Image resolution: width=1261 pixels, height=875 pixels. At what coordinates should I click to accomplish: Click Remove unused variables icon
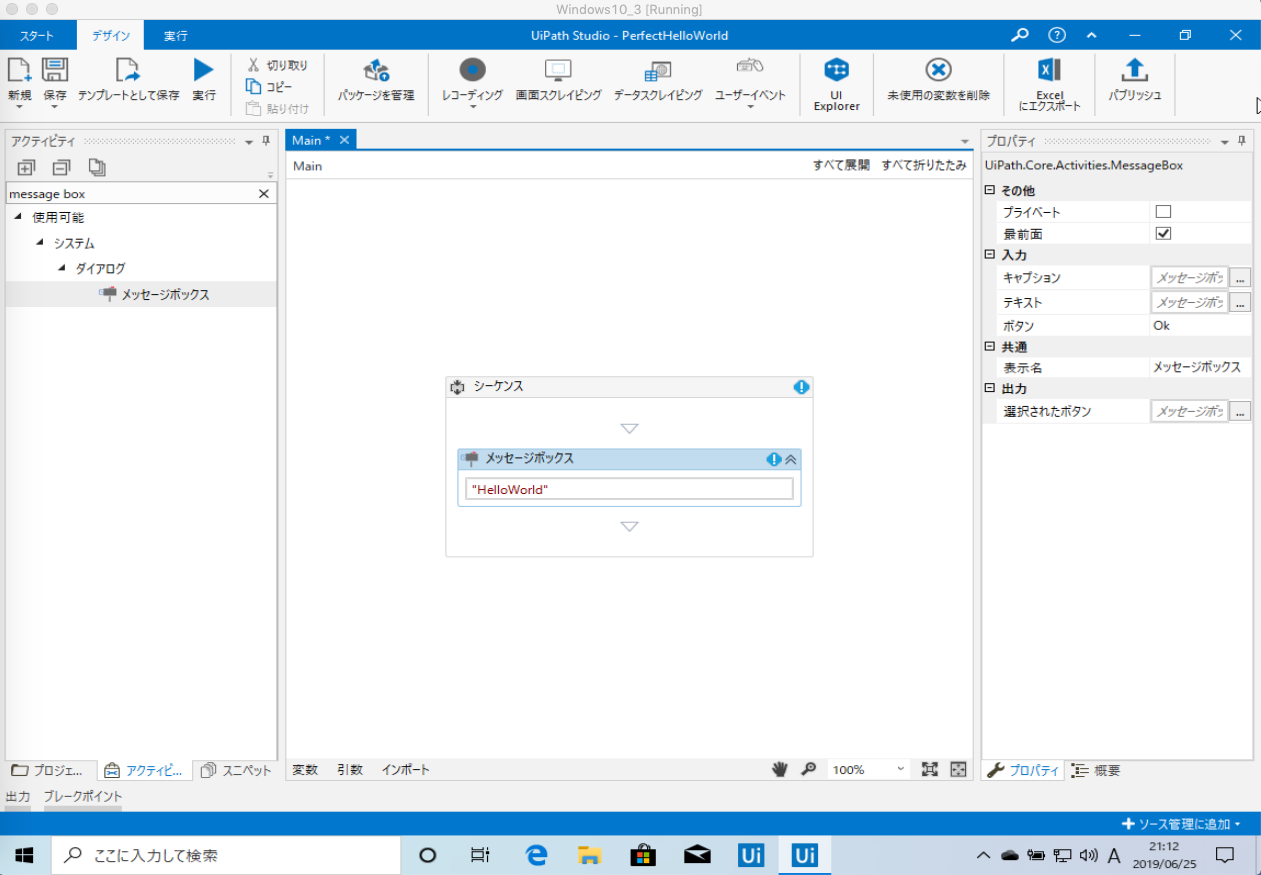(938, 70)
